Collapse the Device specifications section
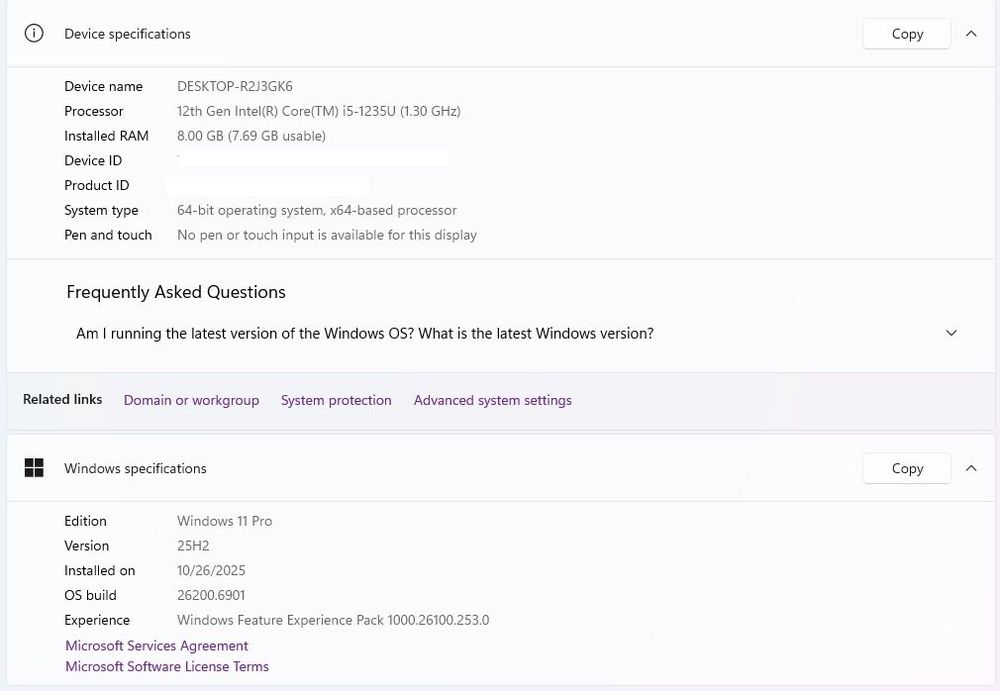 (971, 34)
